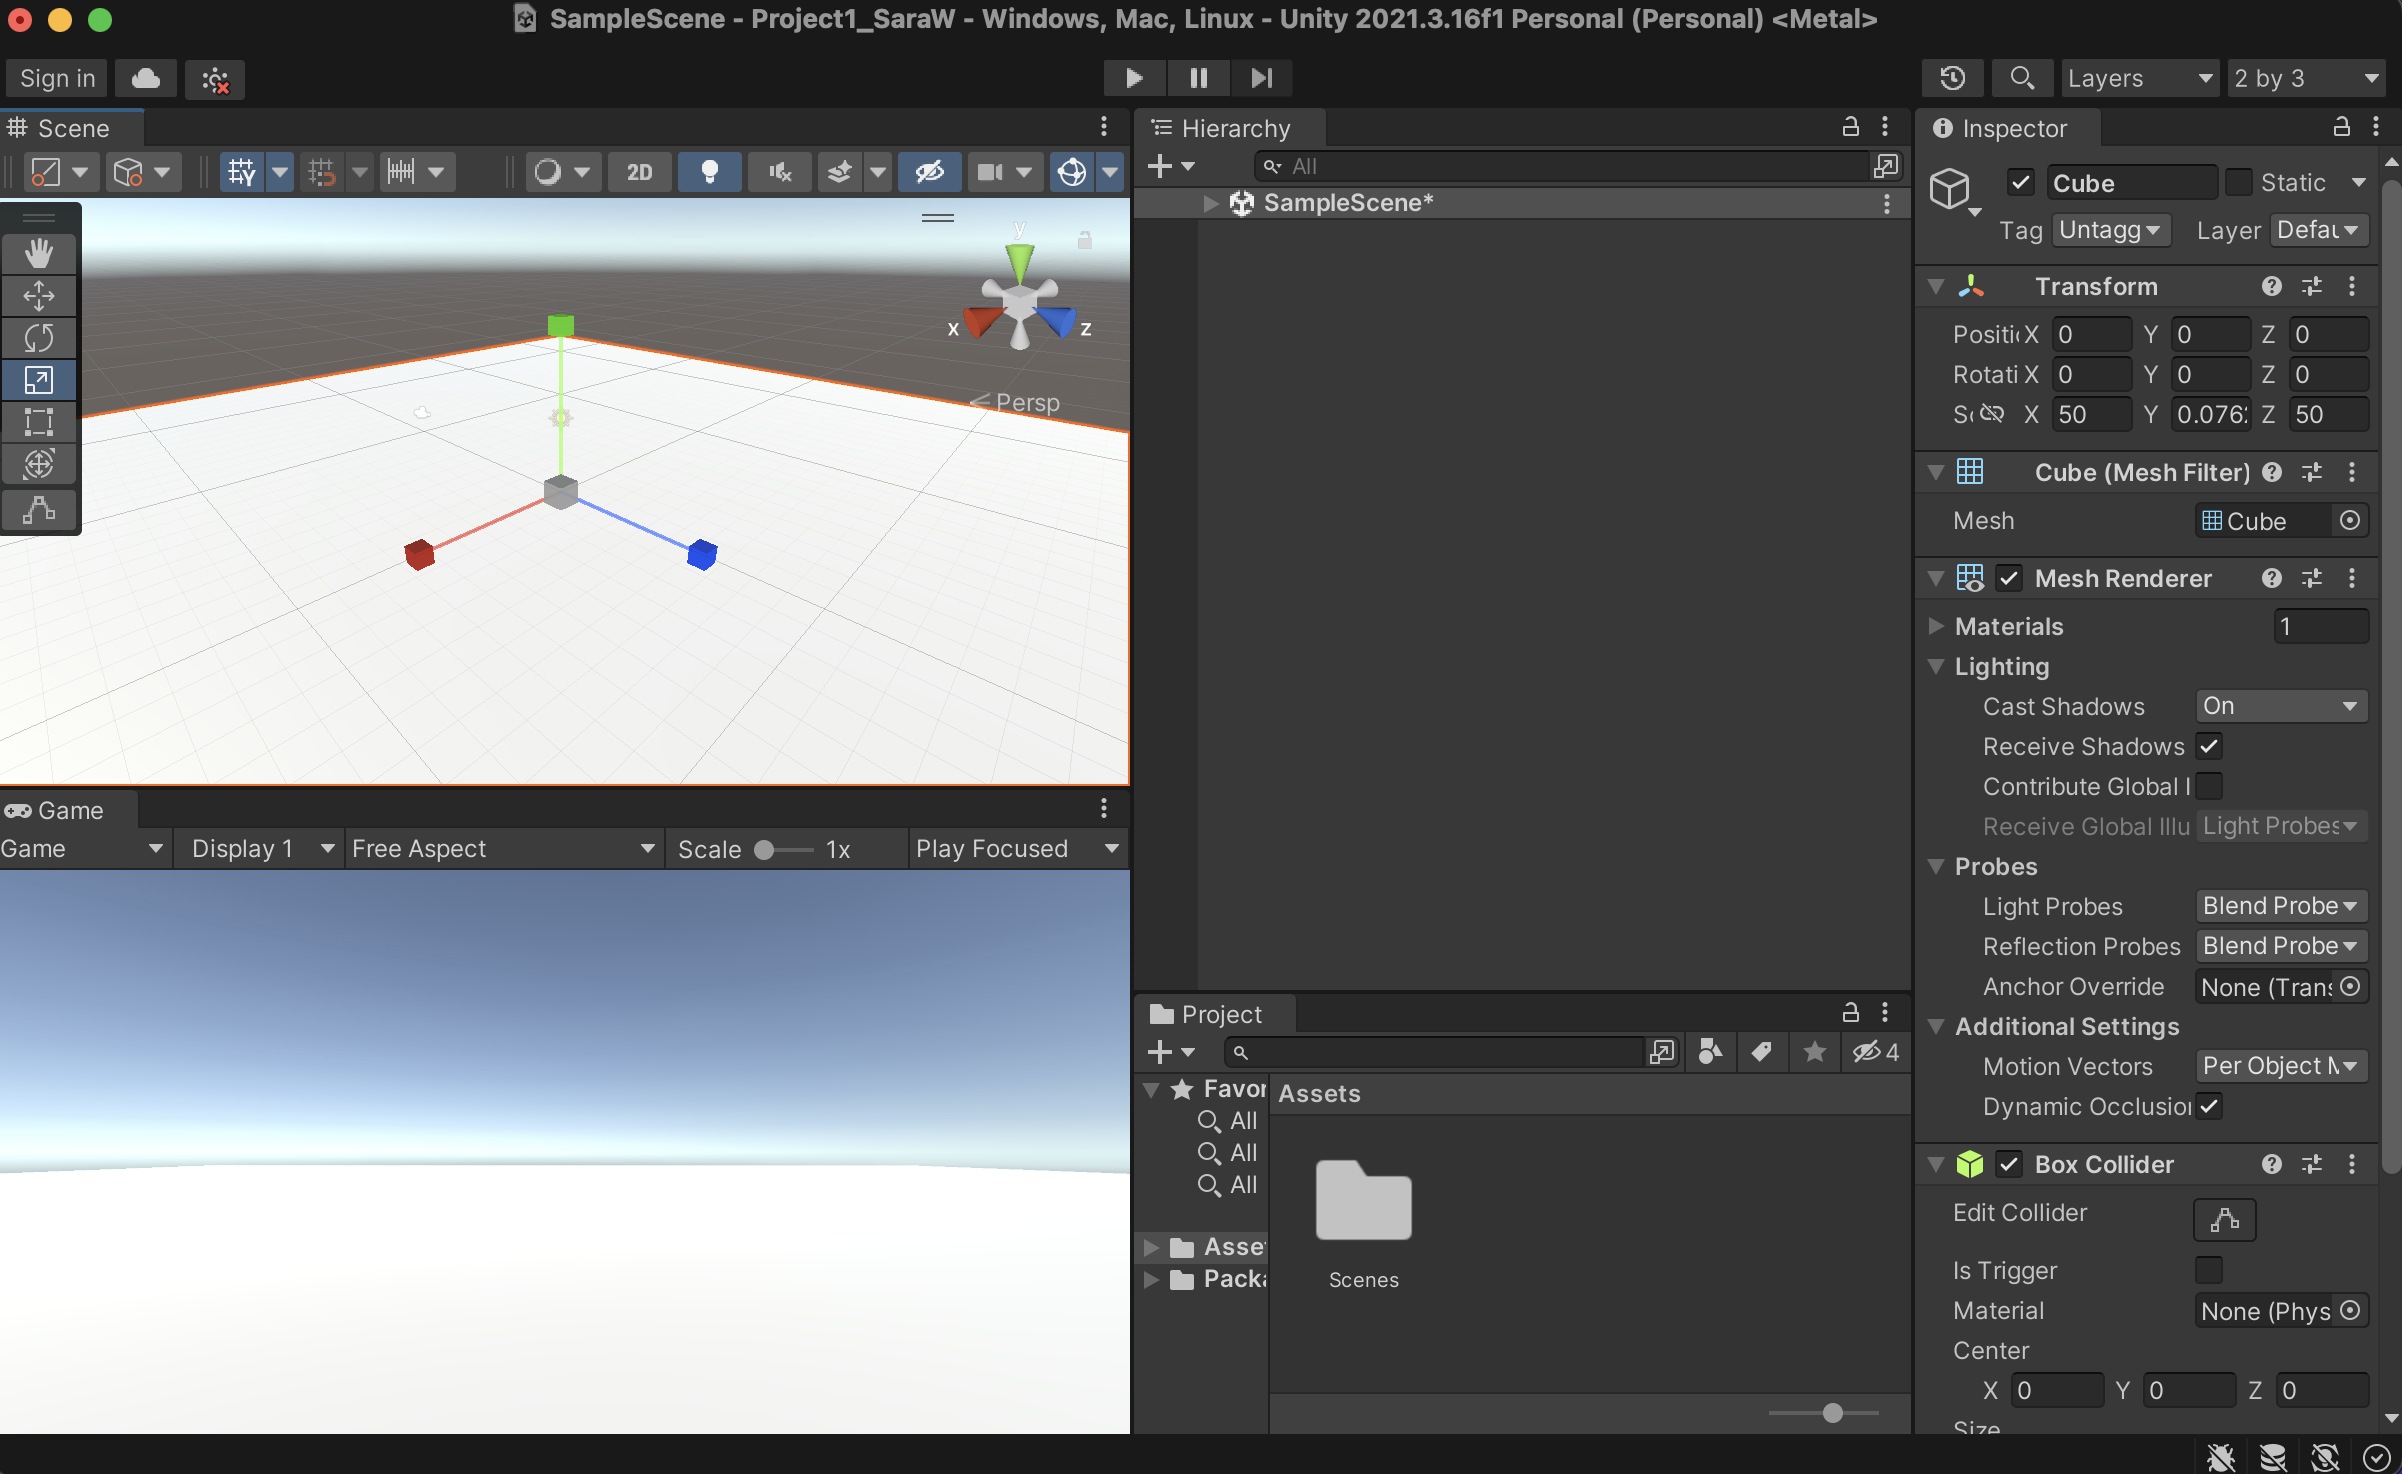Uncheck Dynamic Occlusion
Screen dimensions: 2402x1474
click(2209, 1107)
